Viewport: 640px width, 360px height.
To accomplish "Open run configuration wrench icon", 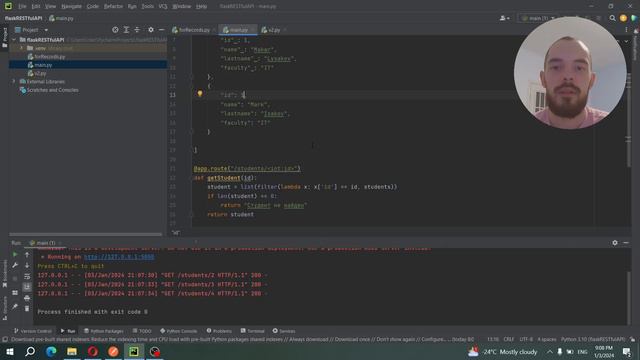I will point(15,265).
